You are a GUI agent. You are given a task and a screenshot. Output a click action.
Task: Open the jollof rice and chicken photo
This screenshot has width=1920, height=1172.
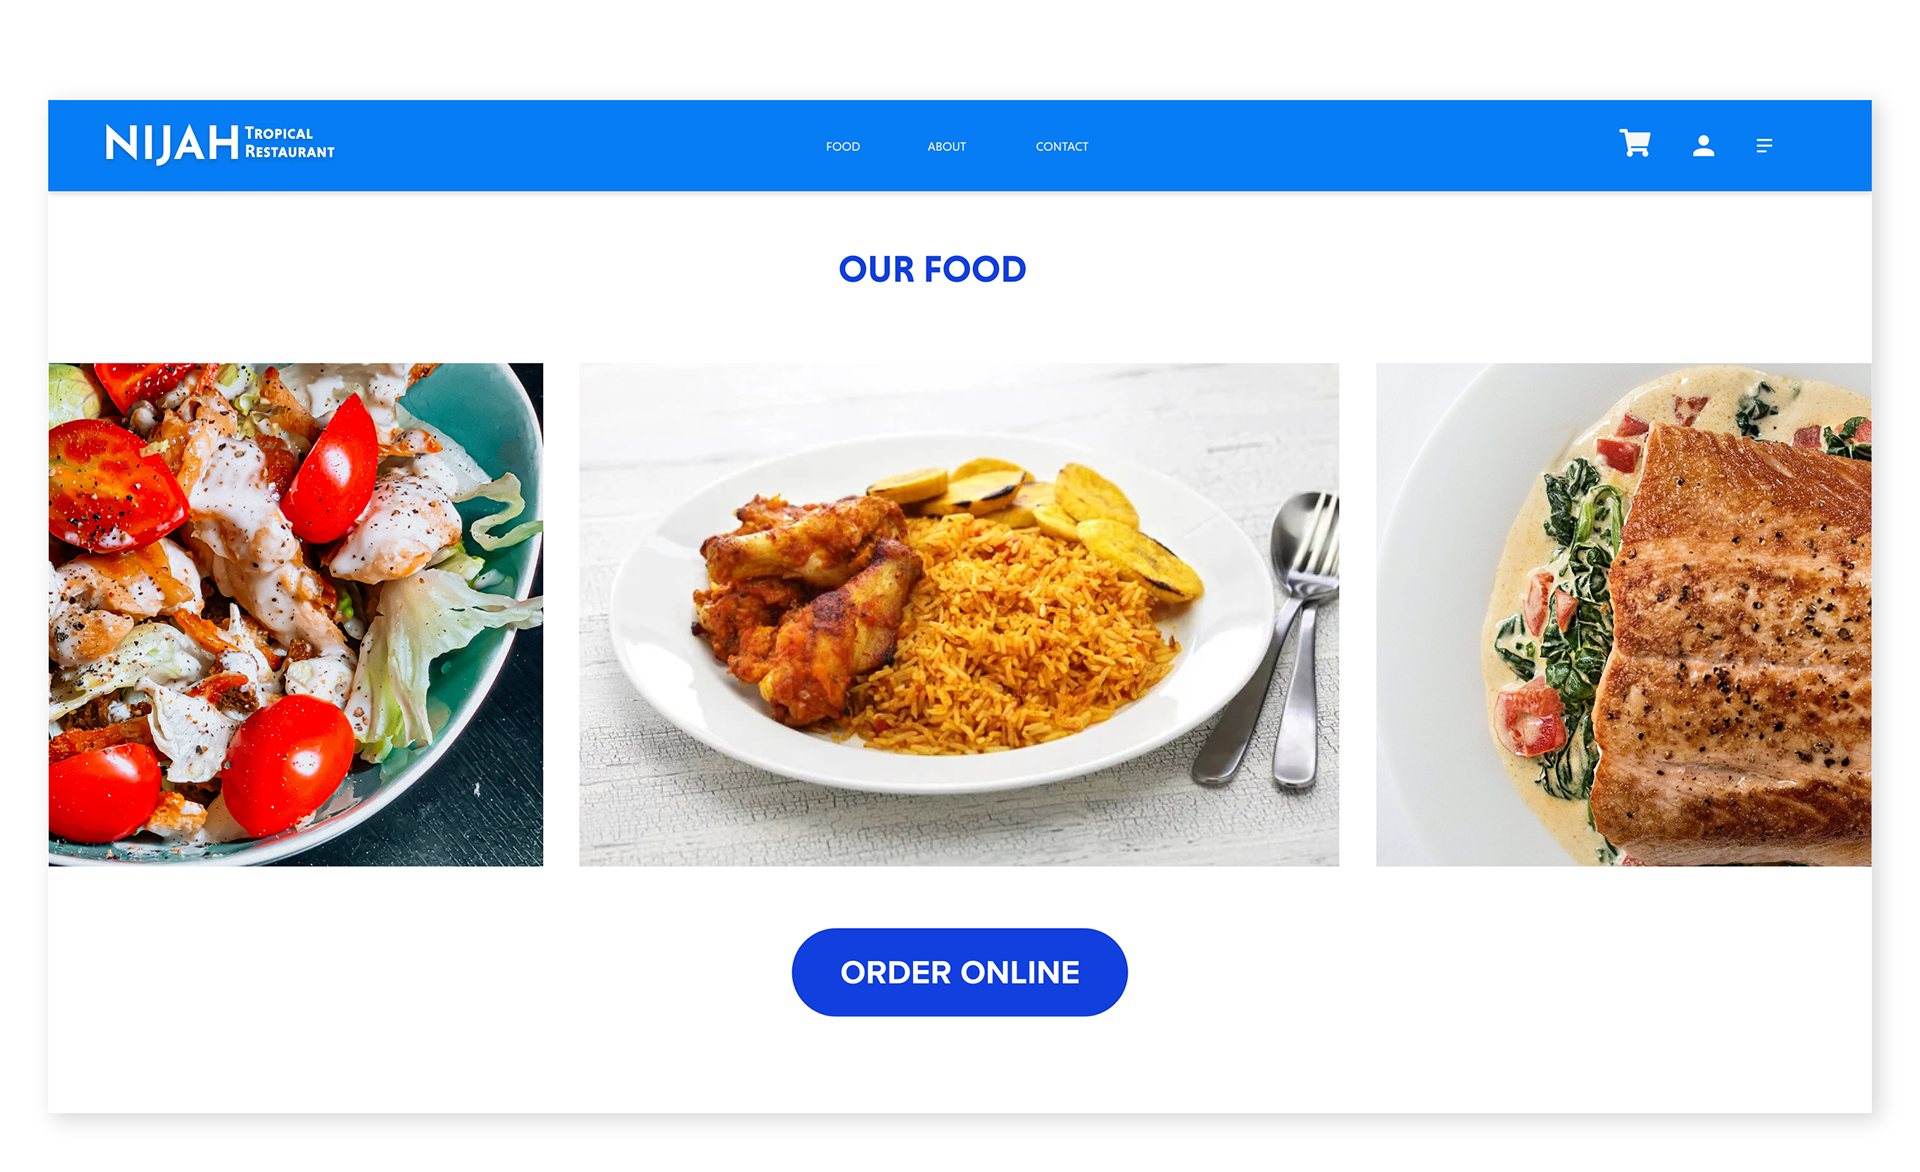959,614
